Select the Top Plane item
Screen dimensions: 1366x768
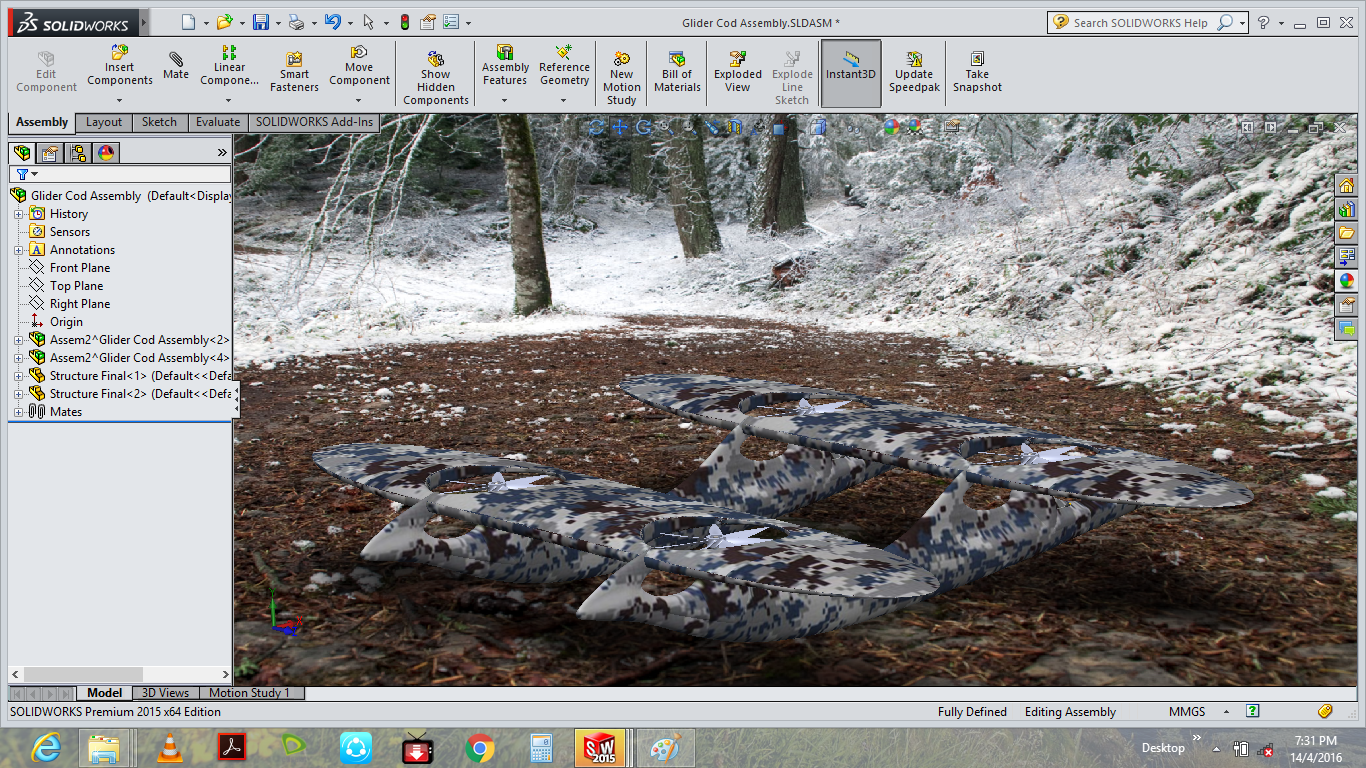coord(76,286)
